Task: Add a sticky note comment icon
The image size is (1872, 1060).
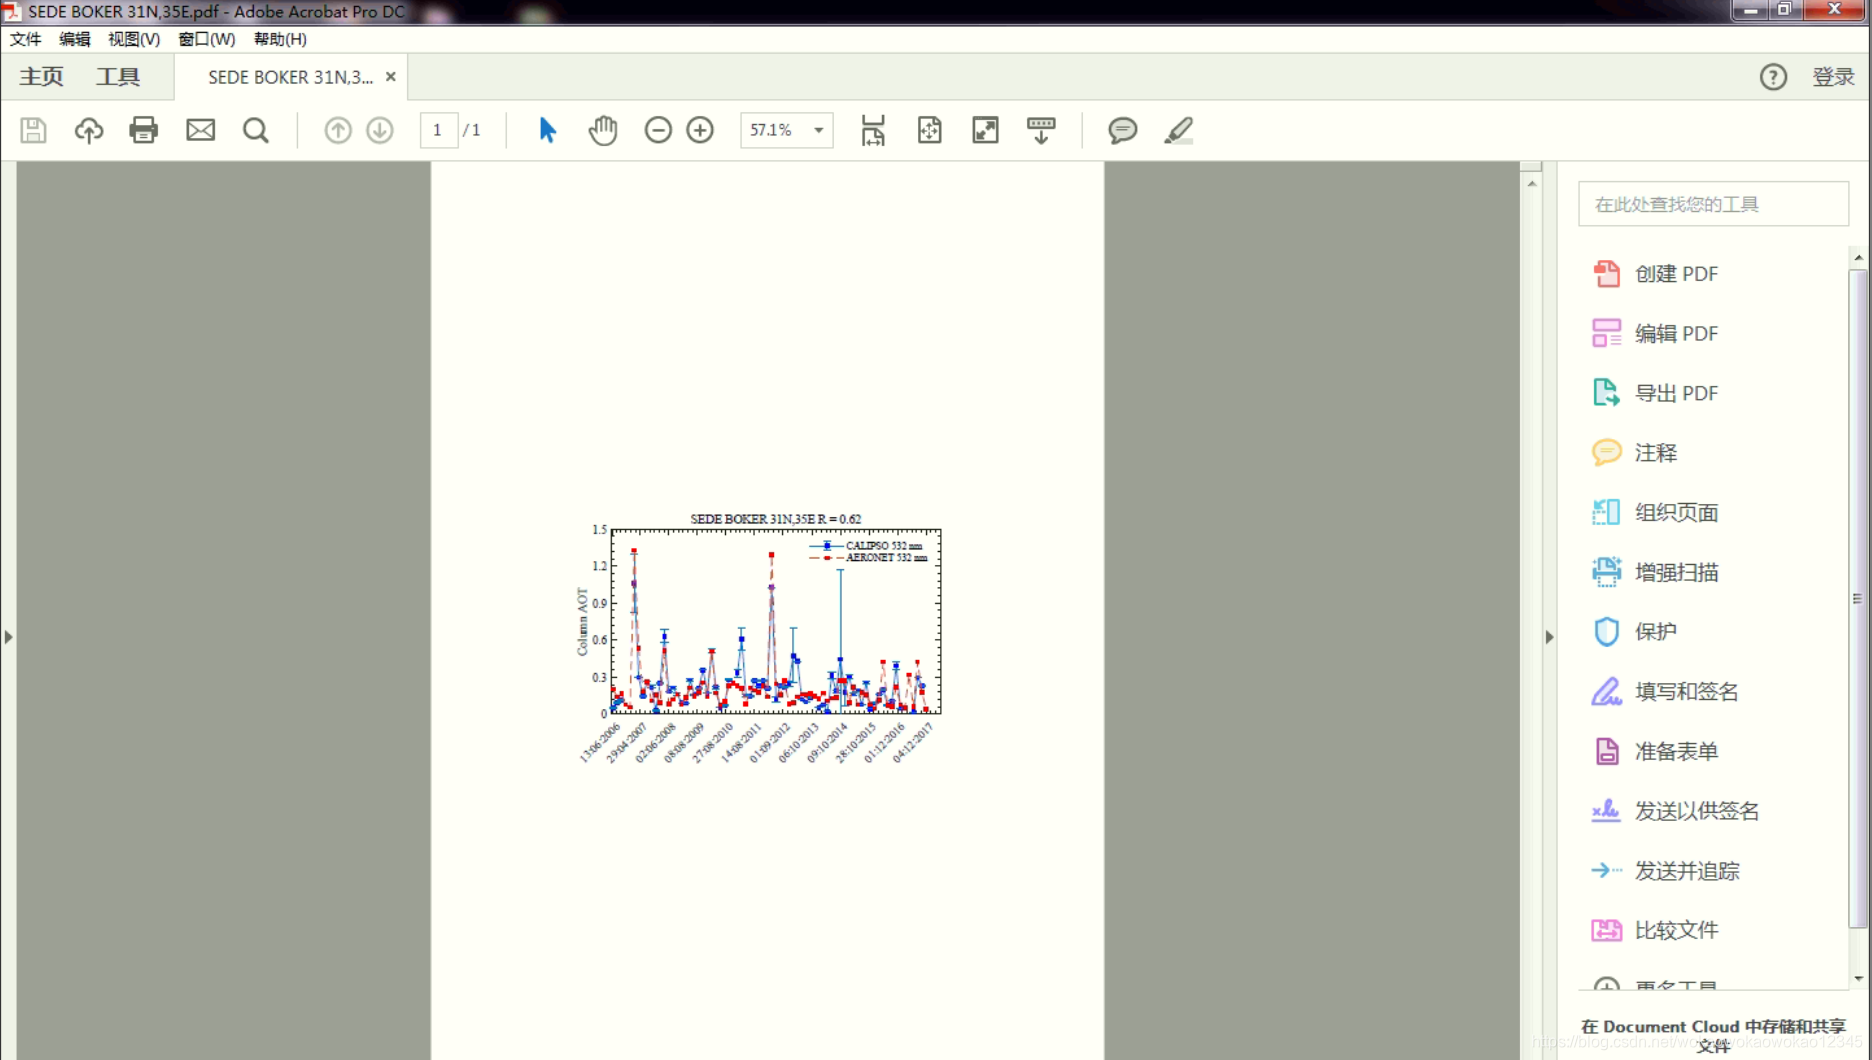Action: tap(1122, 130)
